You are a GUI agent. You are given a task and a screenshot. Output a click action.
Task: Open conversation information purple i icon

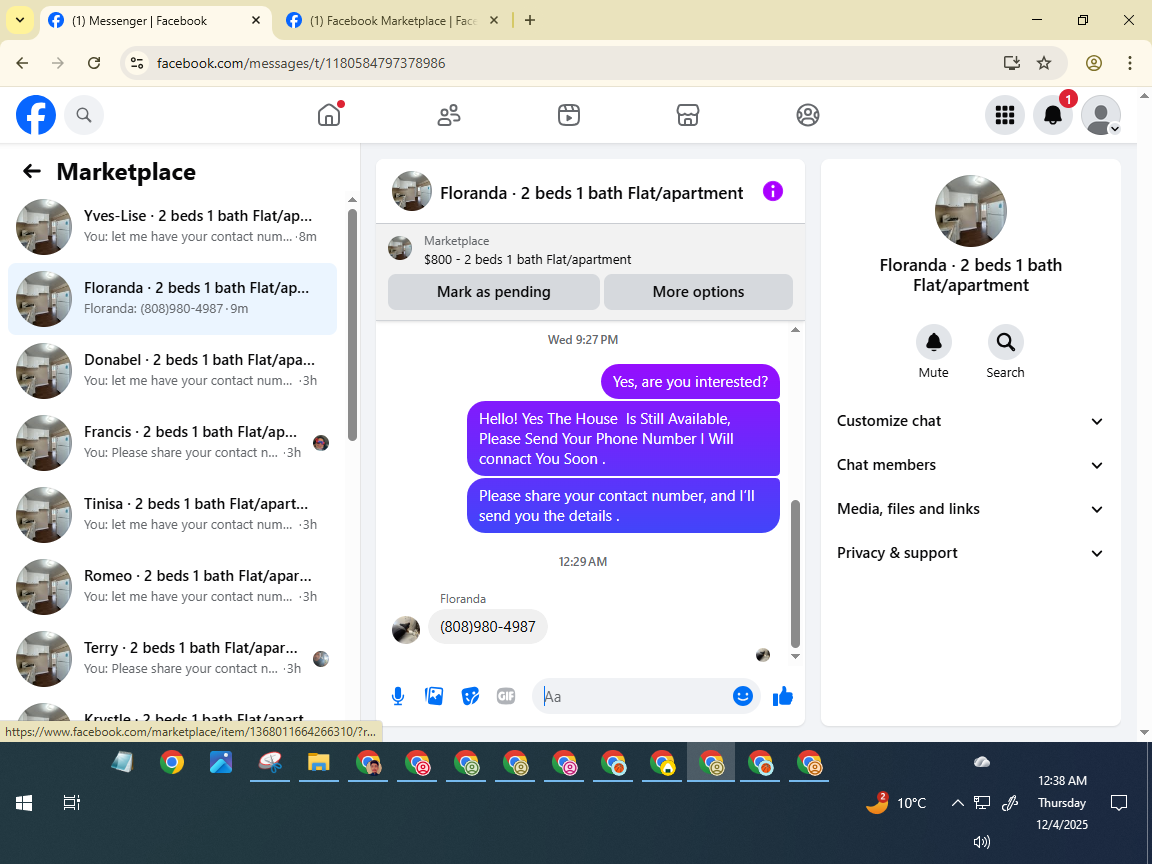point(773,192)
